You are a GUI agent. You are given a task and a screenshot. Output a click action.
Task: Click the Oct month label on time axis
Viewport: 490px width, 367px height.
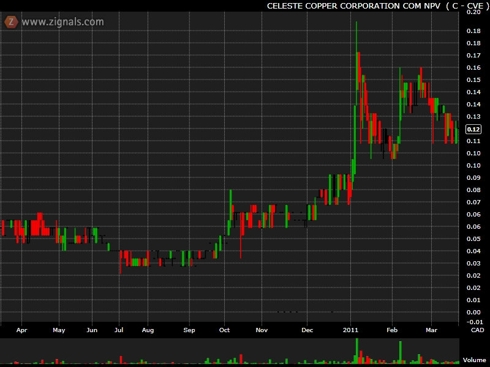[x=224, y=330]
